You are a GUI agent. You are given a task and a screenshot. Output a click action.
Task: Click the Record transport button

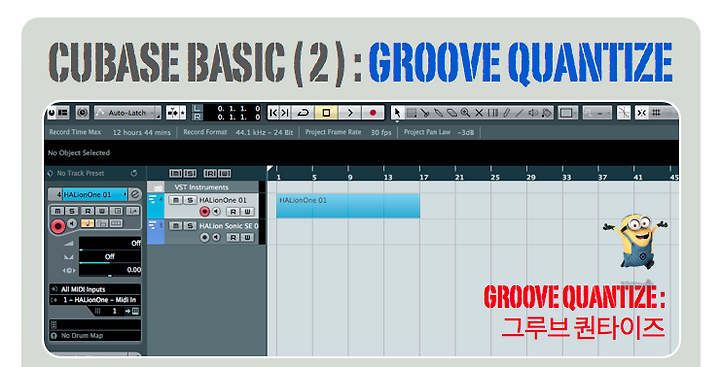click(x=373, y=113)
